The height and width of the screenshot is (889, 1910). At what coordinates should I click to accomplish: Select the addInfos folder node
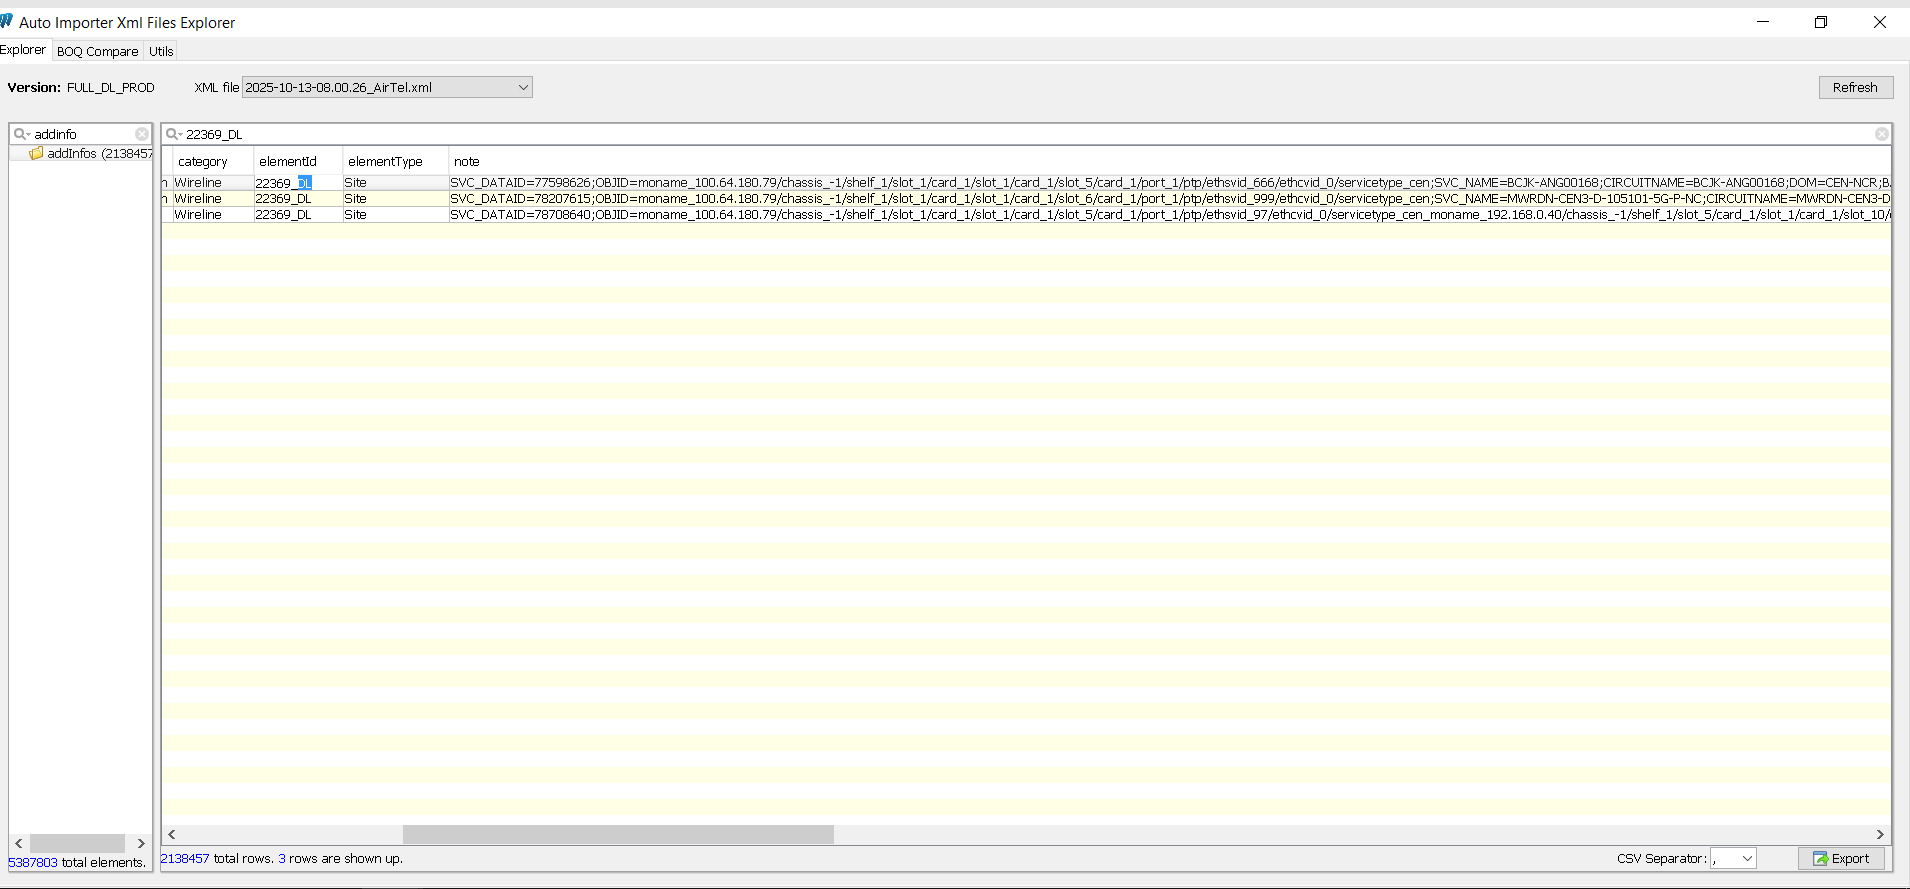pyautogui.click(x=72, y=153)
